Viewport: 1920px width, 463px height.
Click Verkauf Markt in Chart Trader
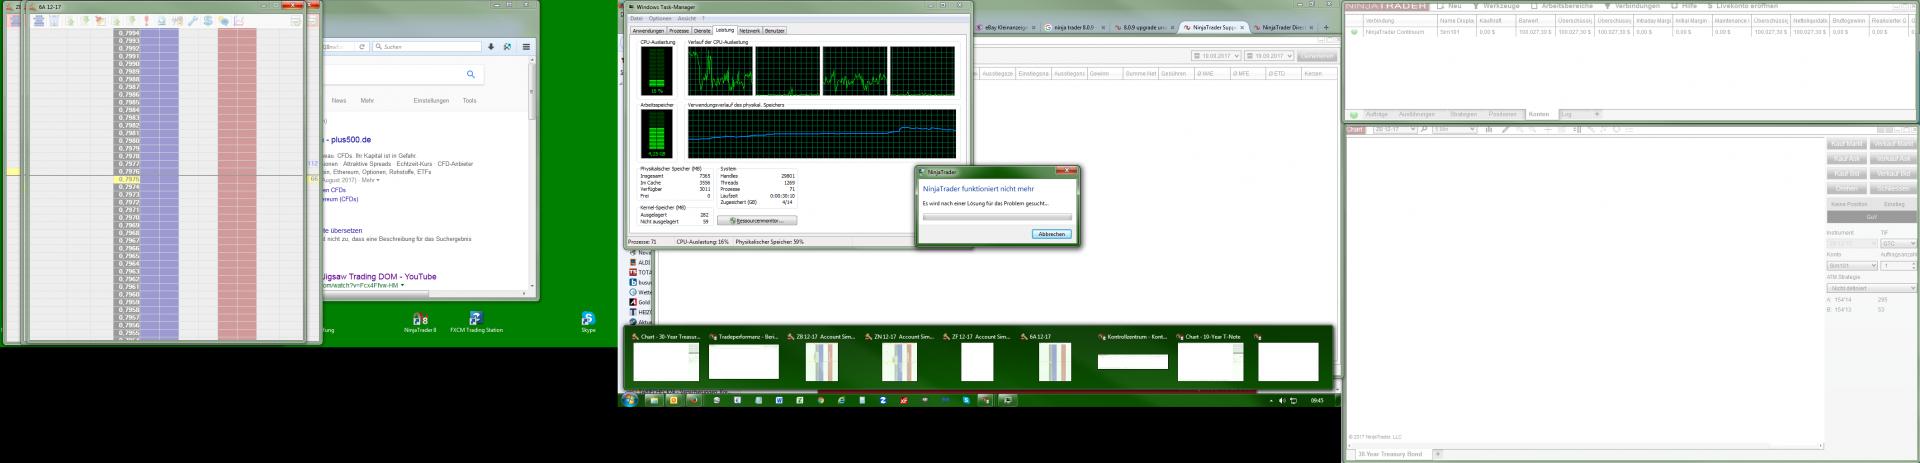1893,144
